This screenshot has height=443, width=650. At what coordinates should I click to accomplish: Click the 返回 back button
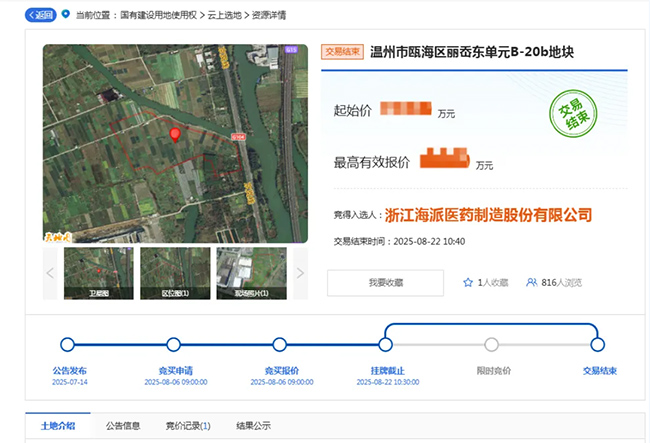[41, 15]
